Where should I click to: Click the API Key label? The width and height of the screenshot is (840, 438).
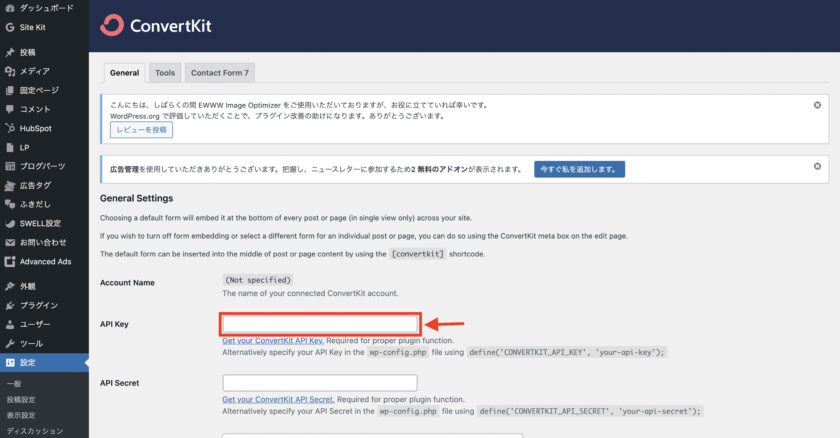coord(114,324)
